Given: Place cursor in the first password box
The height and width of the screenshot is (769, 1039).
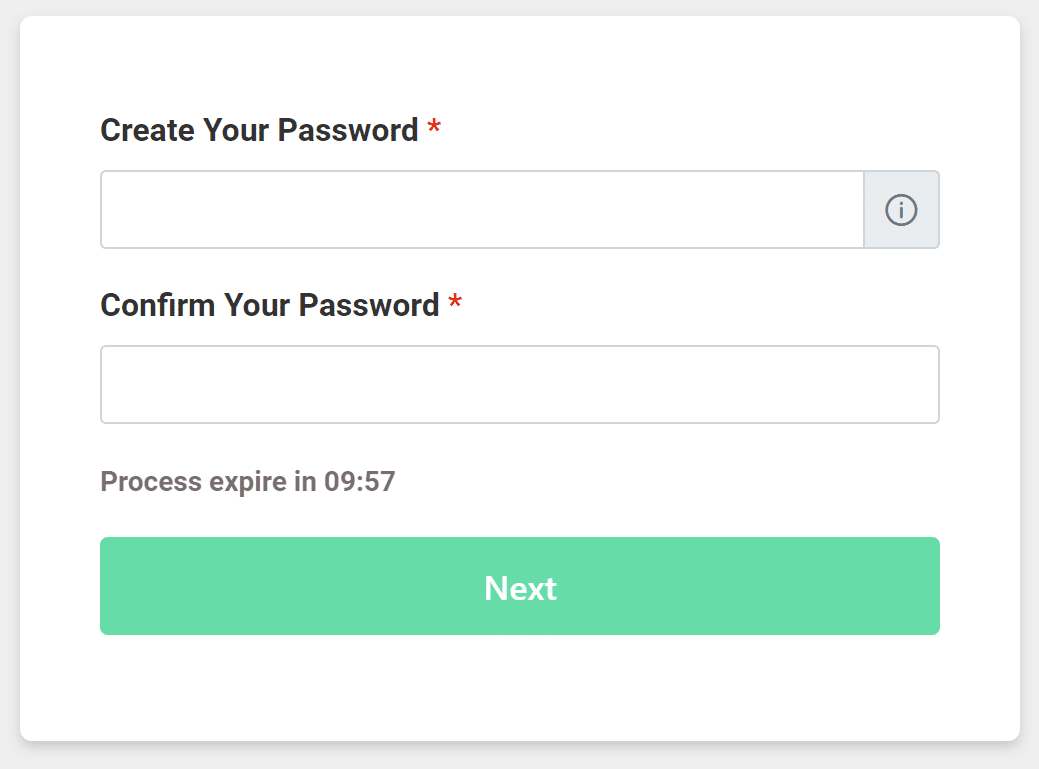Looking at the screenshot, I should pyautogui.click(x=482, y=210).
